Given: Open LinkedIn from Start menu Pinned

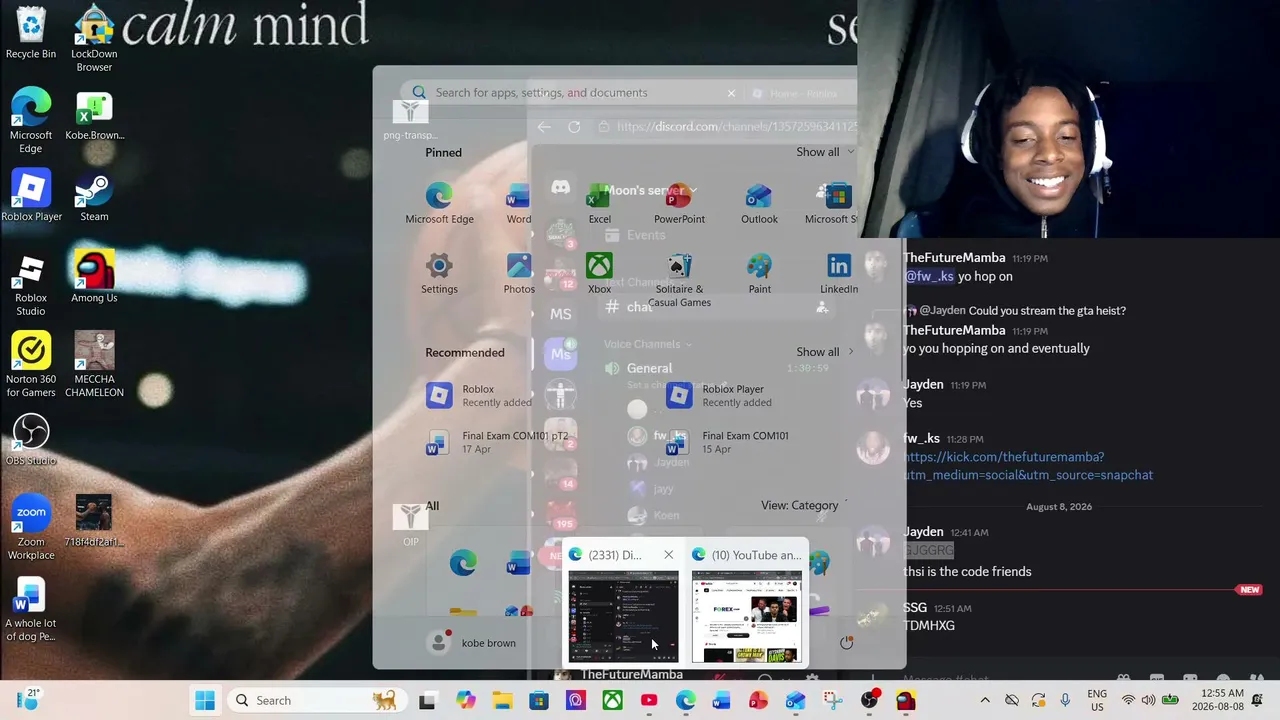Looking at the screenshot, I should coord(838,273).
